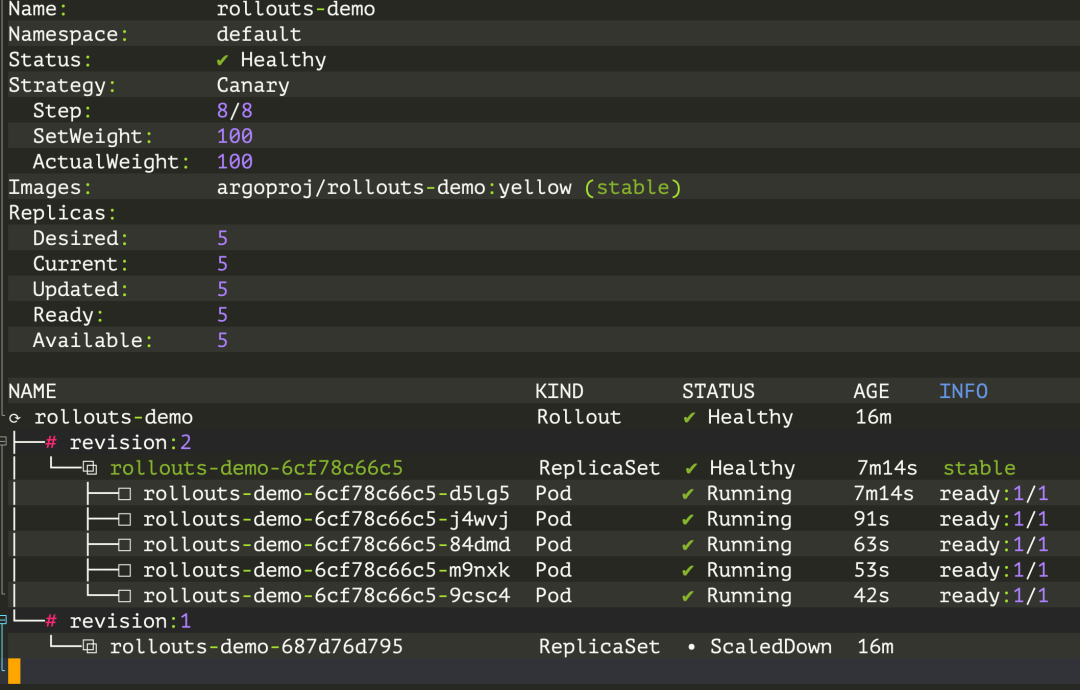Click Running checkmark of pod 9csc4
1080x690 pixels.
coord(687,596)
